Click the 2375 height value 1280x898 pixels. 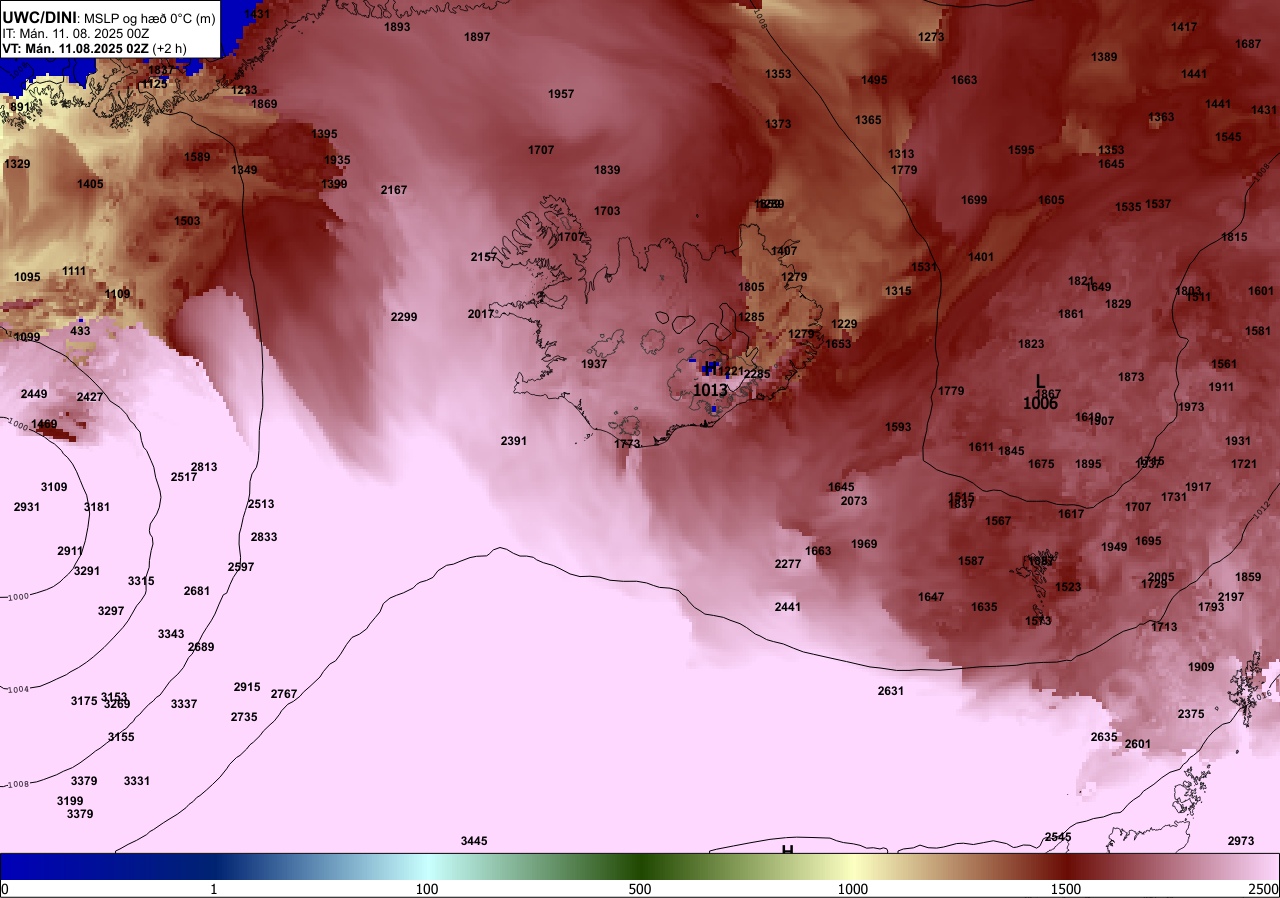(x=1191, y=714)
